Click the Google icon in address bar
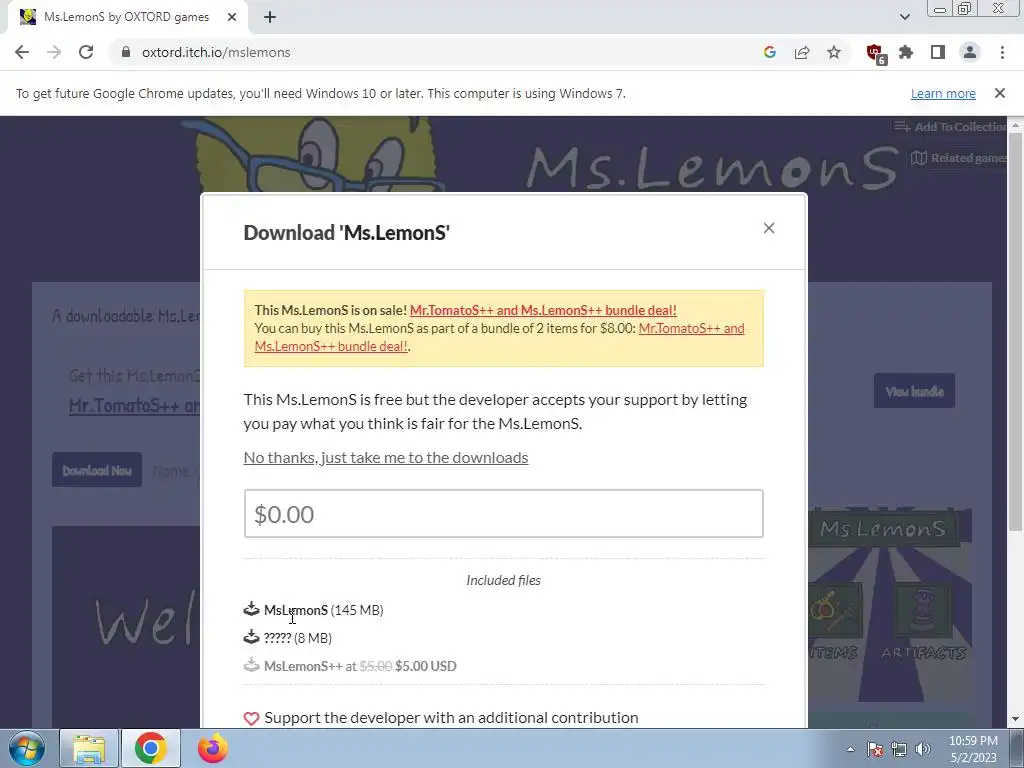 [x=770, y=52]
